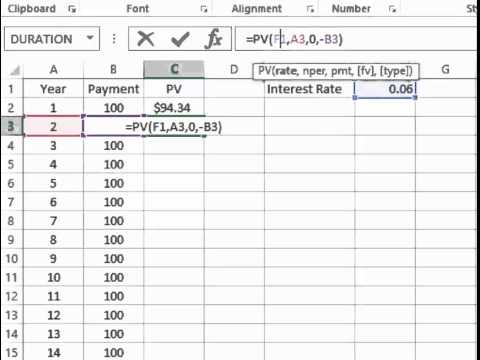This screenshot has height=360, width=480.
Task: Click year 13 cell in row 14
Action: [x=53, y=334]
